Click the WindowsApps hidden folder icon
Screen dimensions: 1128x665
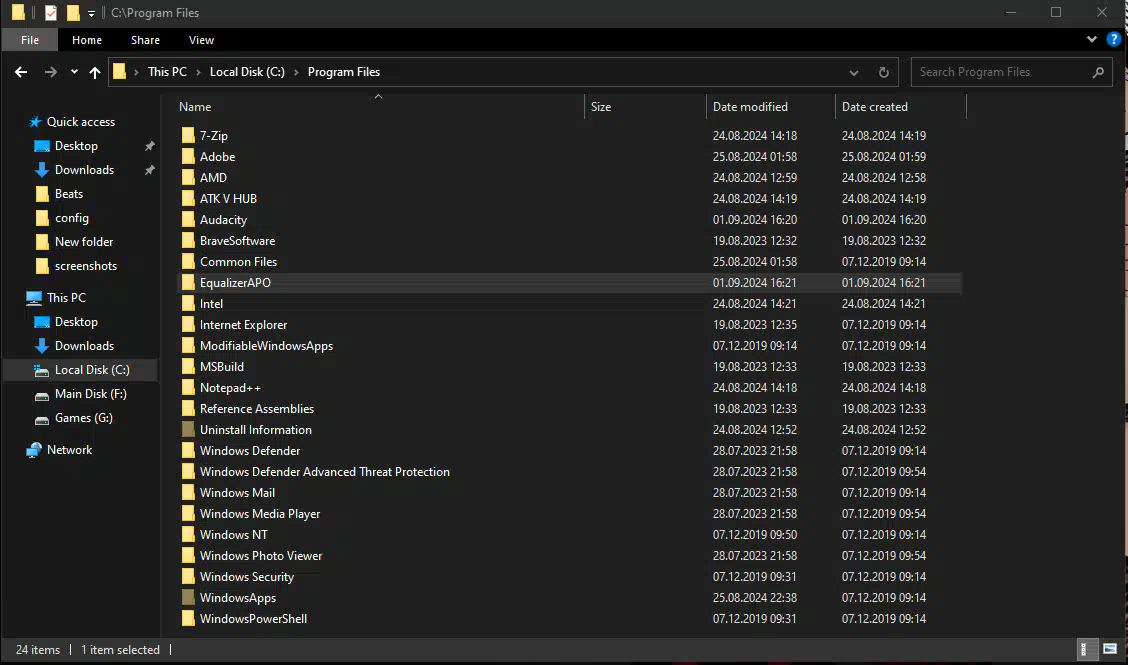[188, 597]
